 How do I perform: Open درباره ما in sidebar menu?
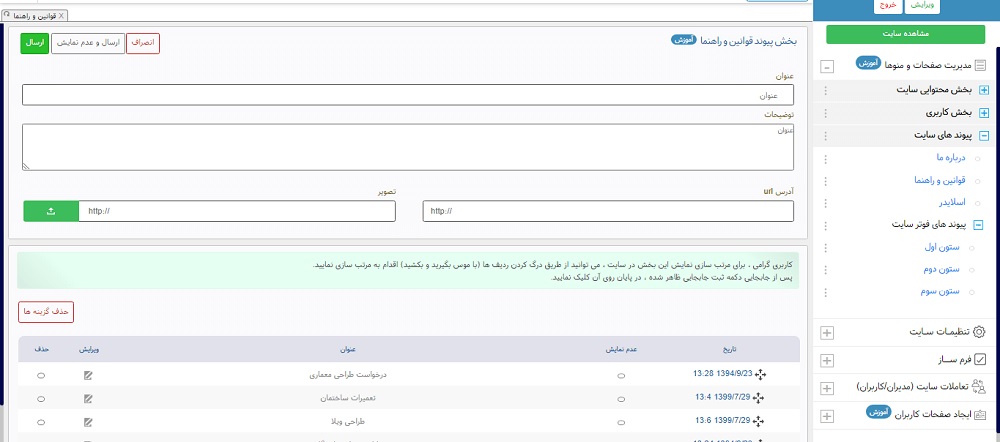(942, 158)
